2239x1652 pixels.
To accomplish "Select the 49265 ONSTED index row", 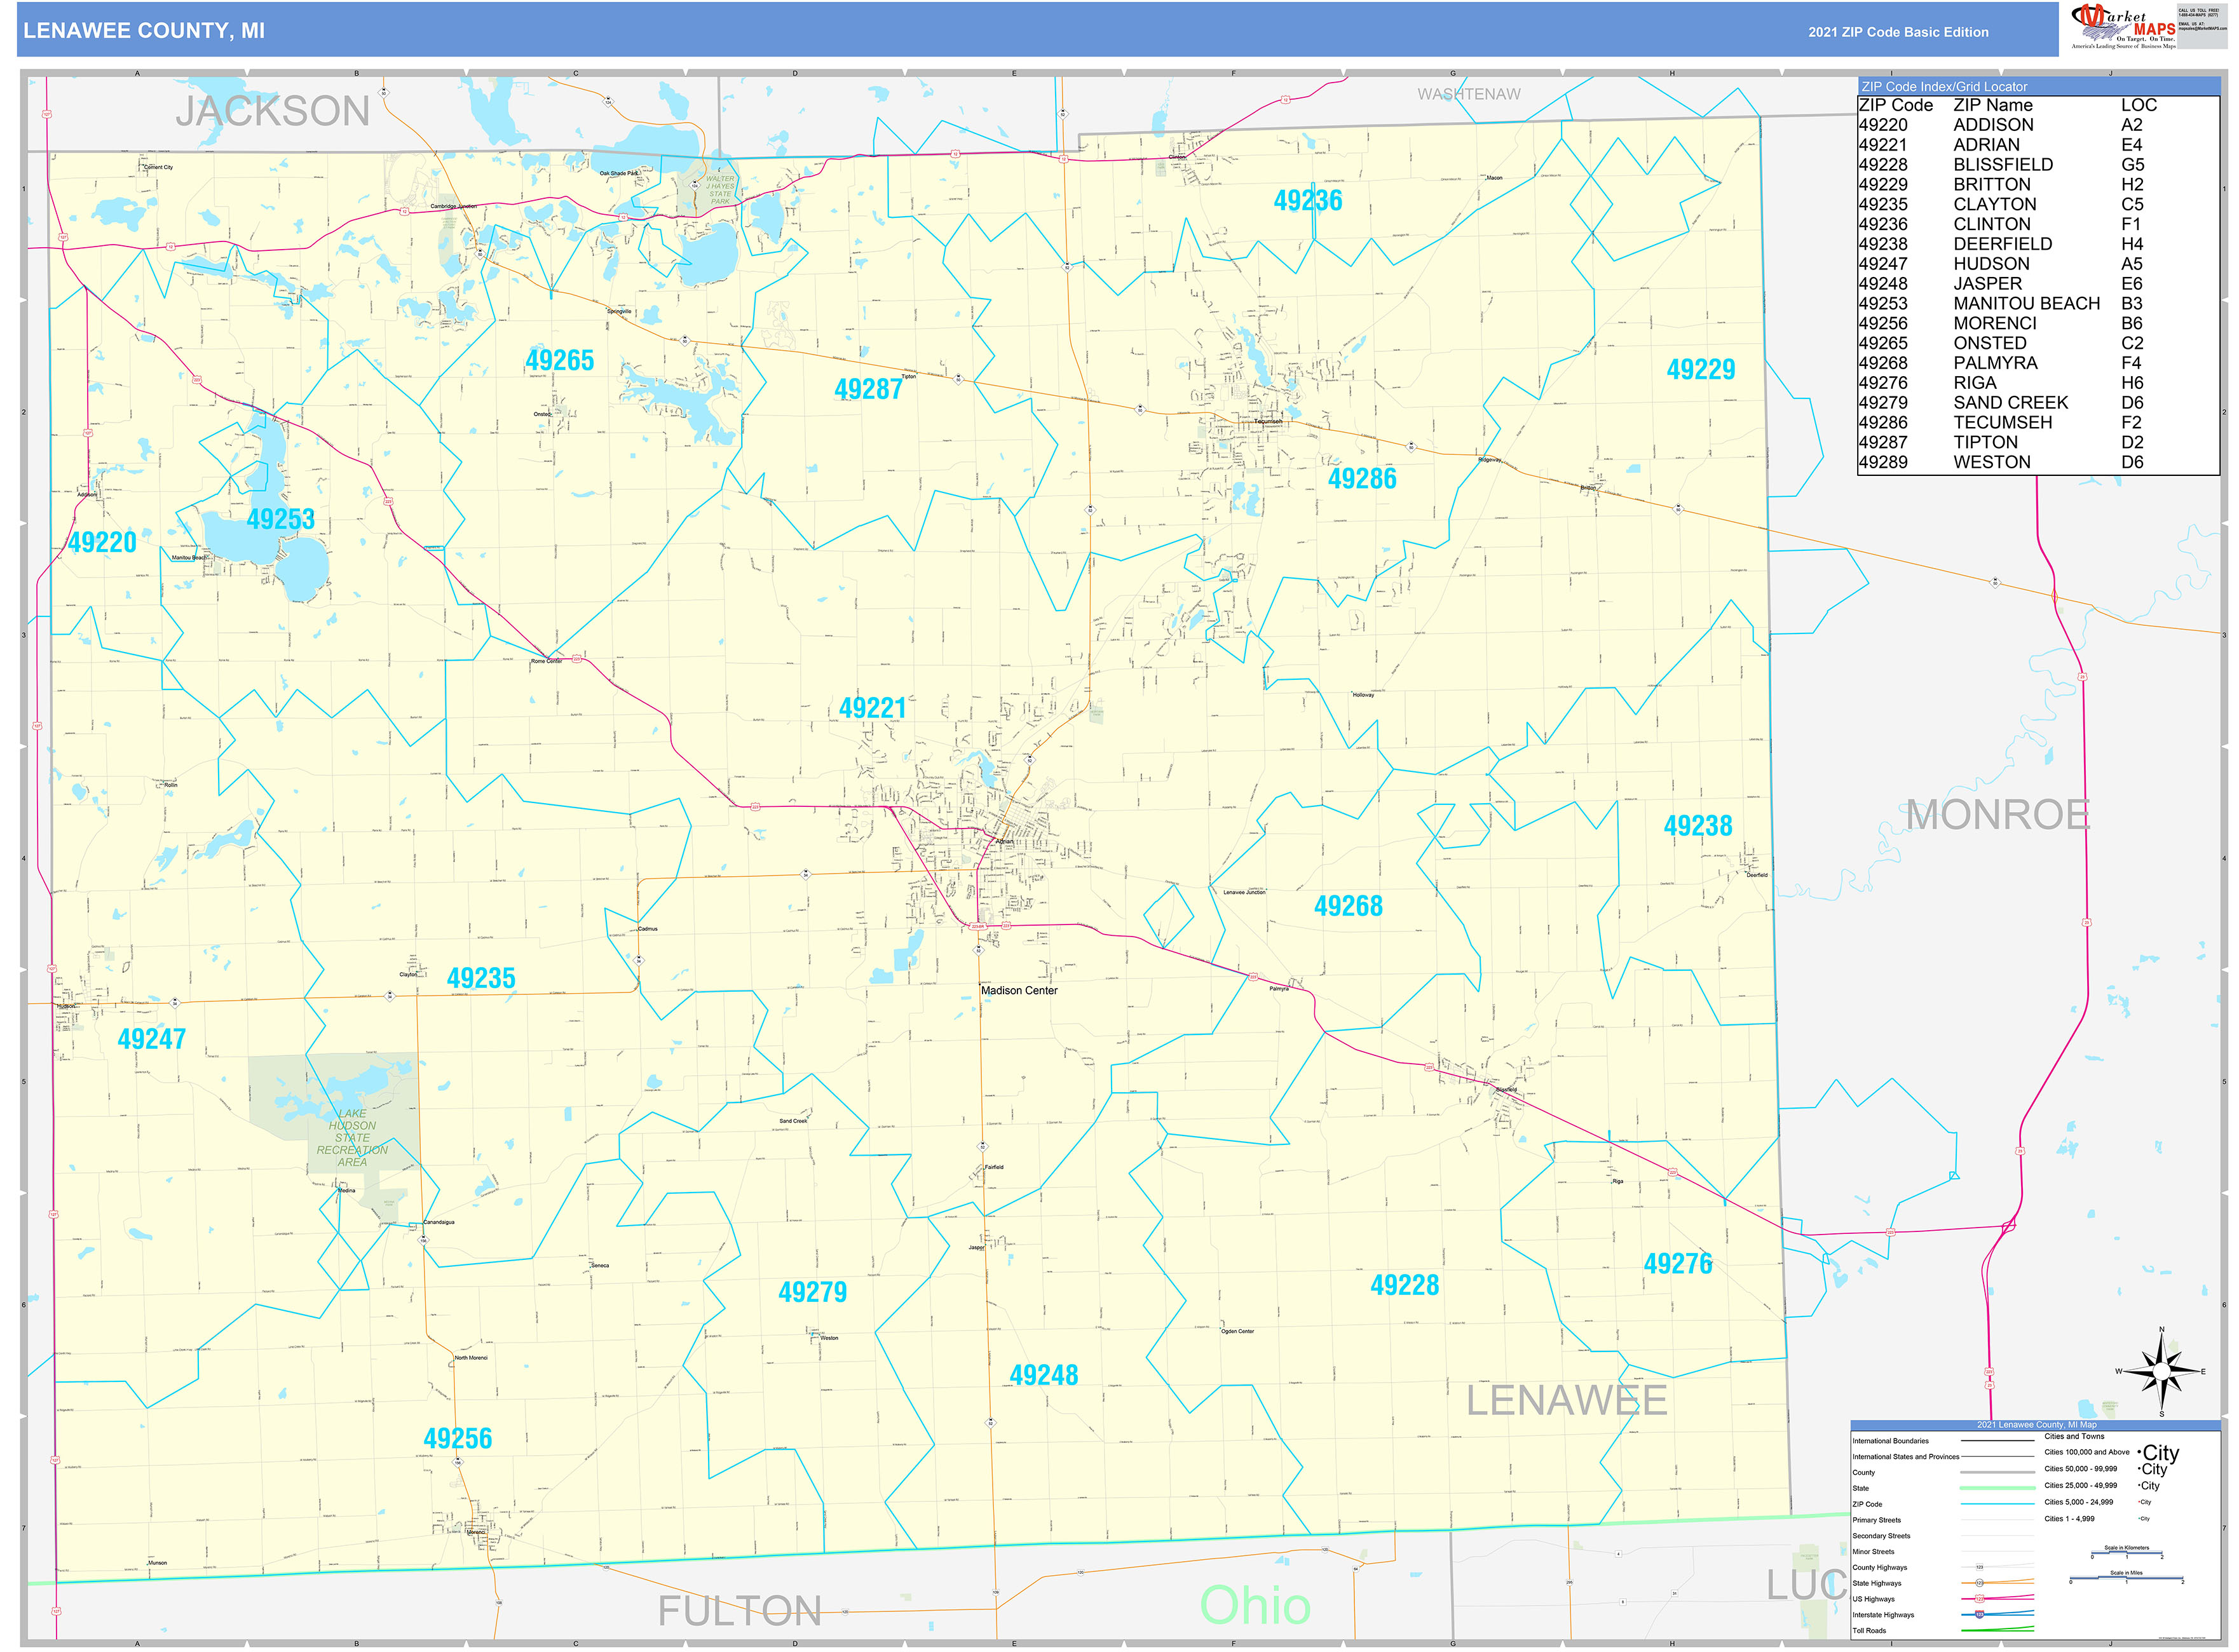I will click(x=2000, y=344).
